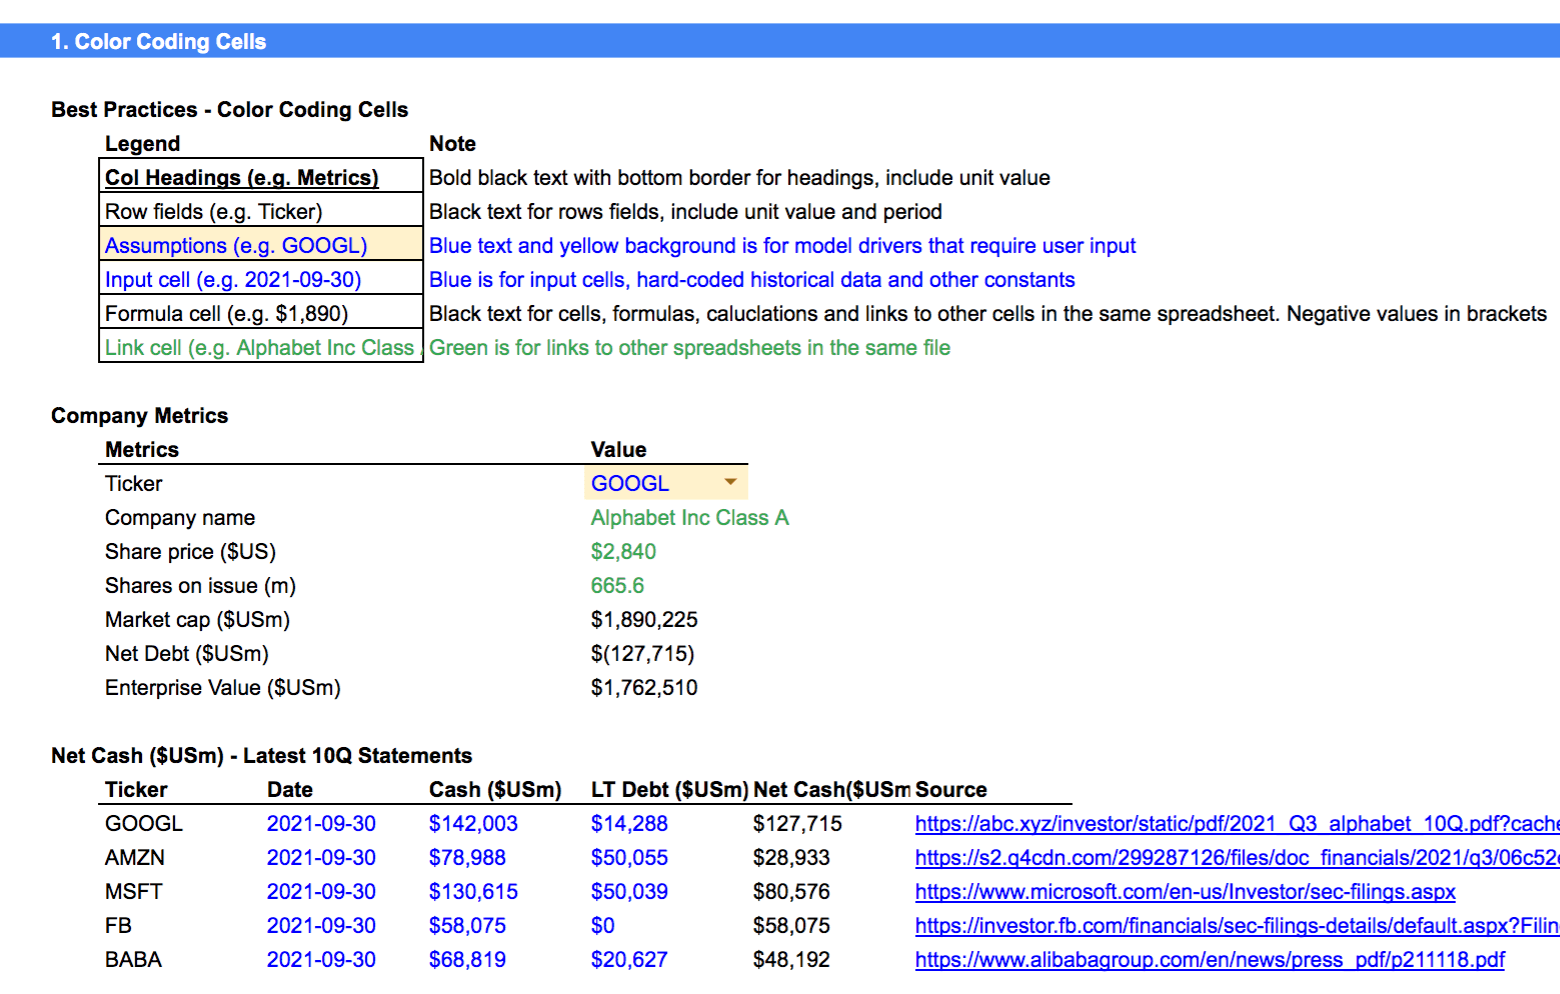Click the "Shares on issue (m)" row label

pyautogui.click(x=200, y=586)
